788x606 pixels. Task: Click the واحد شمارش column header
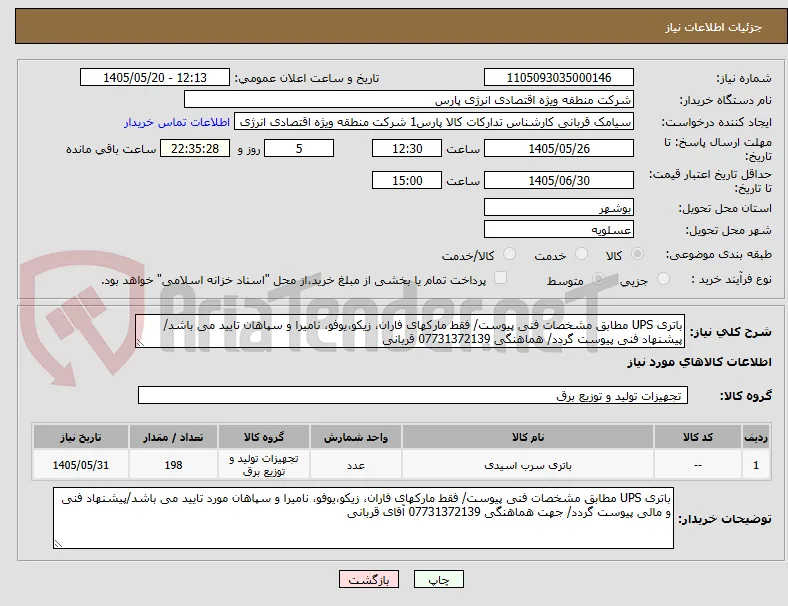tap(356, 437)
